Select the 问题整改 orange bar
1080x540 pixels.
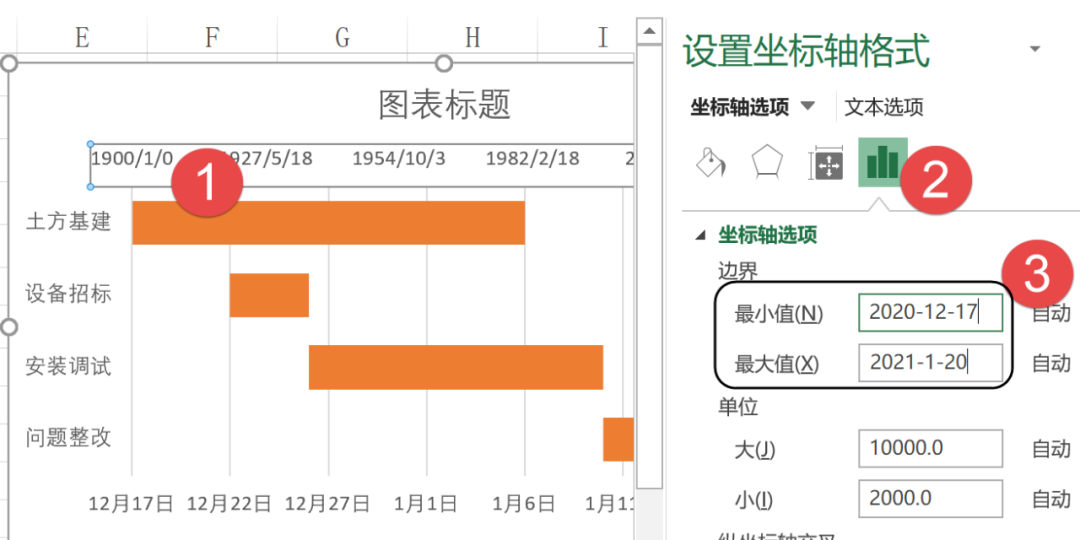pos(618,439)
